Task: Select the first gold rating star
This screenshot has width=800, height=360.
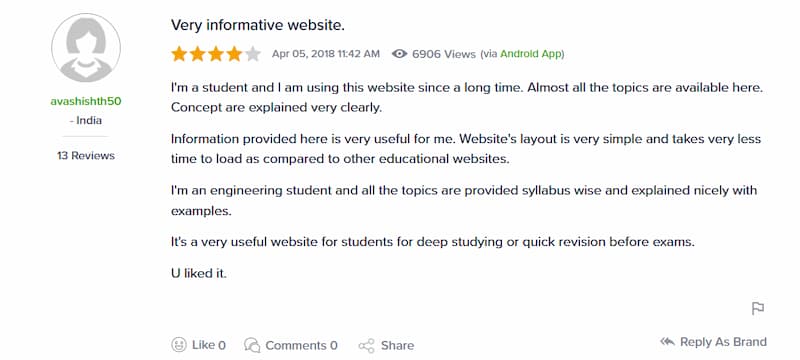Action: pos(179,54)
